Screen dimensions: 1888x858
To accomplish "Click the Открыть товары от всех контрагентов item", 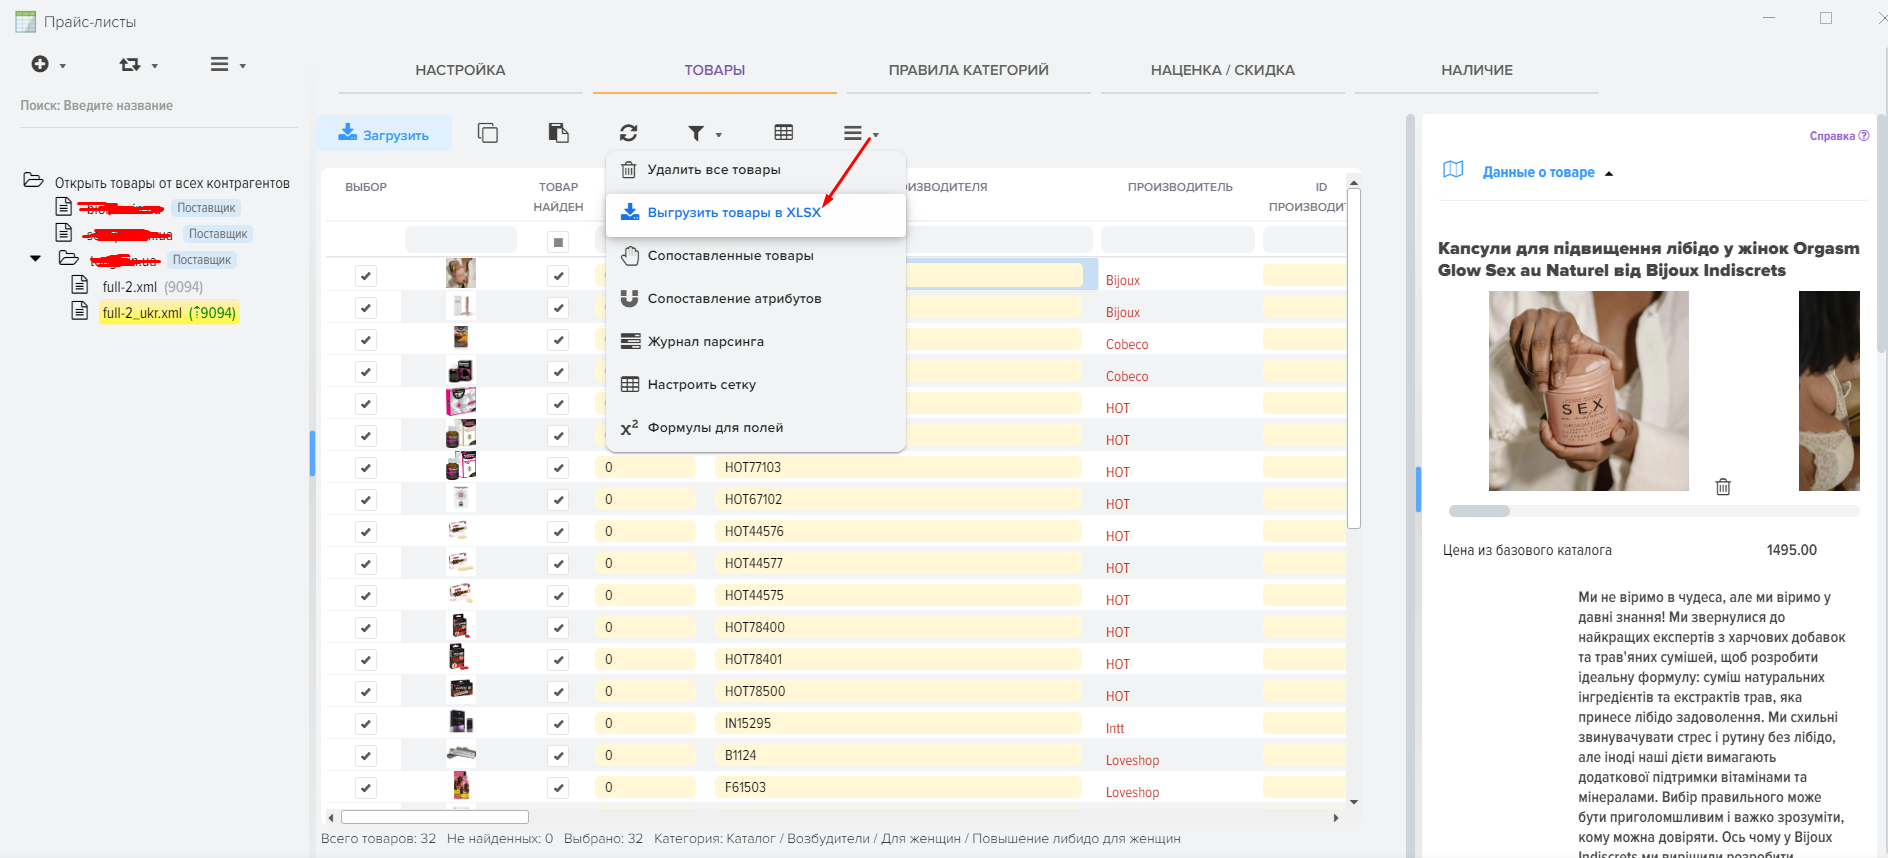I will [x=172, y=183].
